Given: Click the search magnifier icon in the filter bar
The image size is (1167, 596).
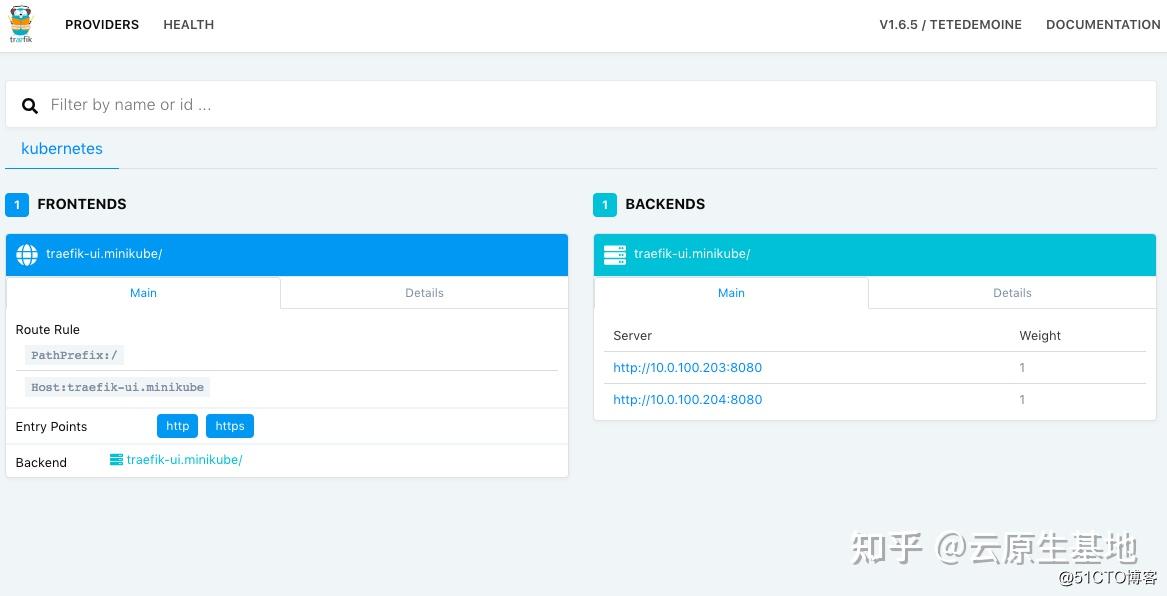Looking at the screenshot, I should coord(29,104).
